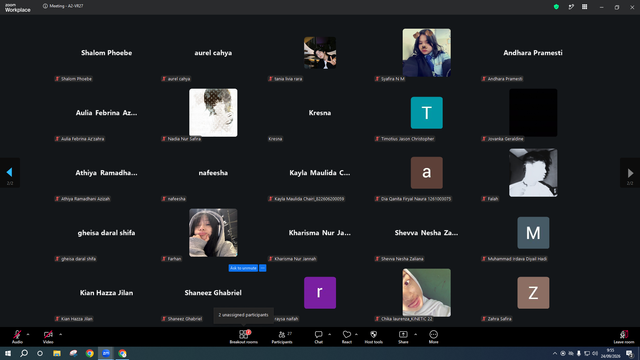Click green encryption shield icon
This screenshot has height=360, width=640.
click(556, 7)
